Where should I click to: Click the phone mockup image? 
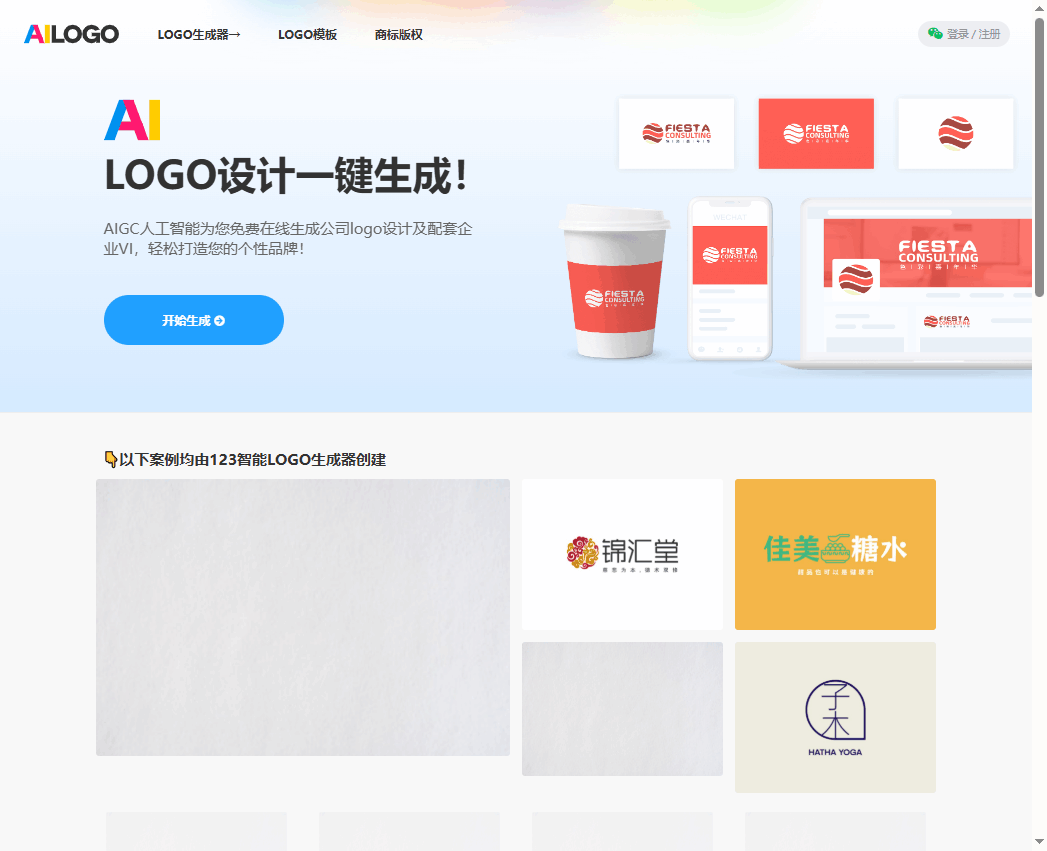730,278
